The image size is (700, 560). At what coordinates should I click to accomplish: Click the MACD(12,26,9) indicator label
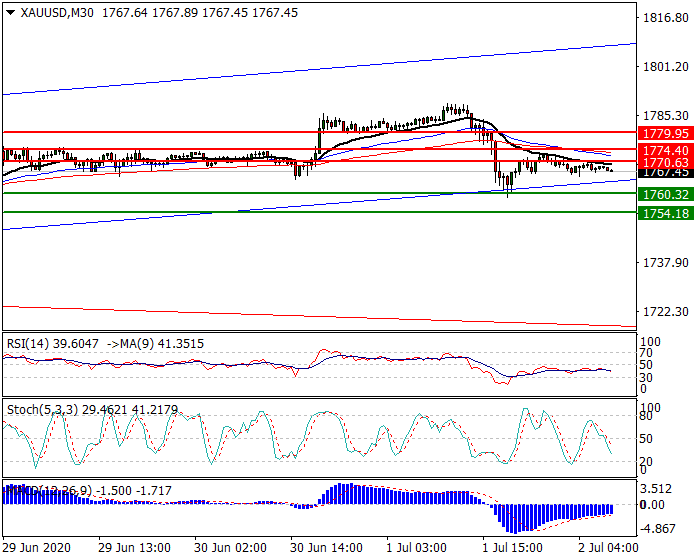click(x=49, y=491)
